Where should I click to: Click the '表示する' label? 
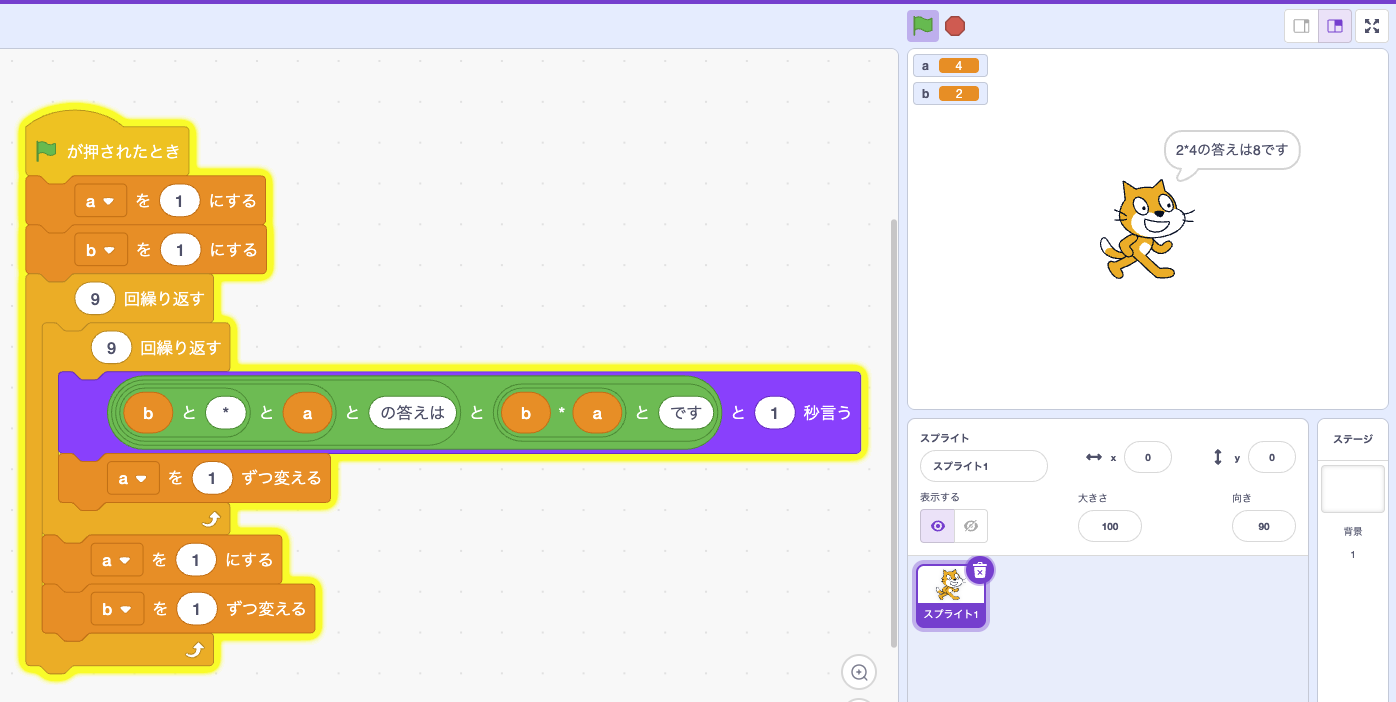940,497
